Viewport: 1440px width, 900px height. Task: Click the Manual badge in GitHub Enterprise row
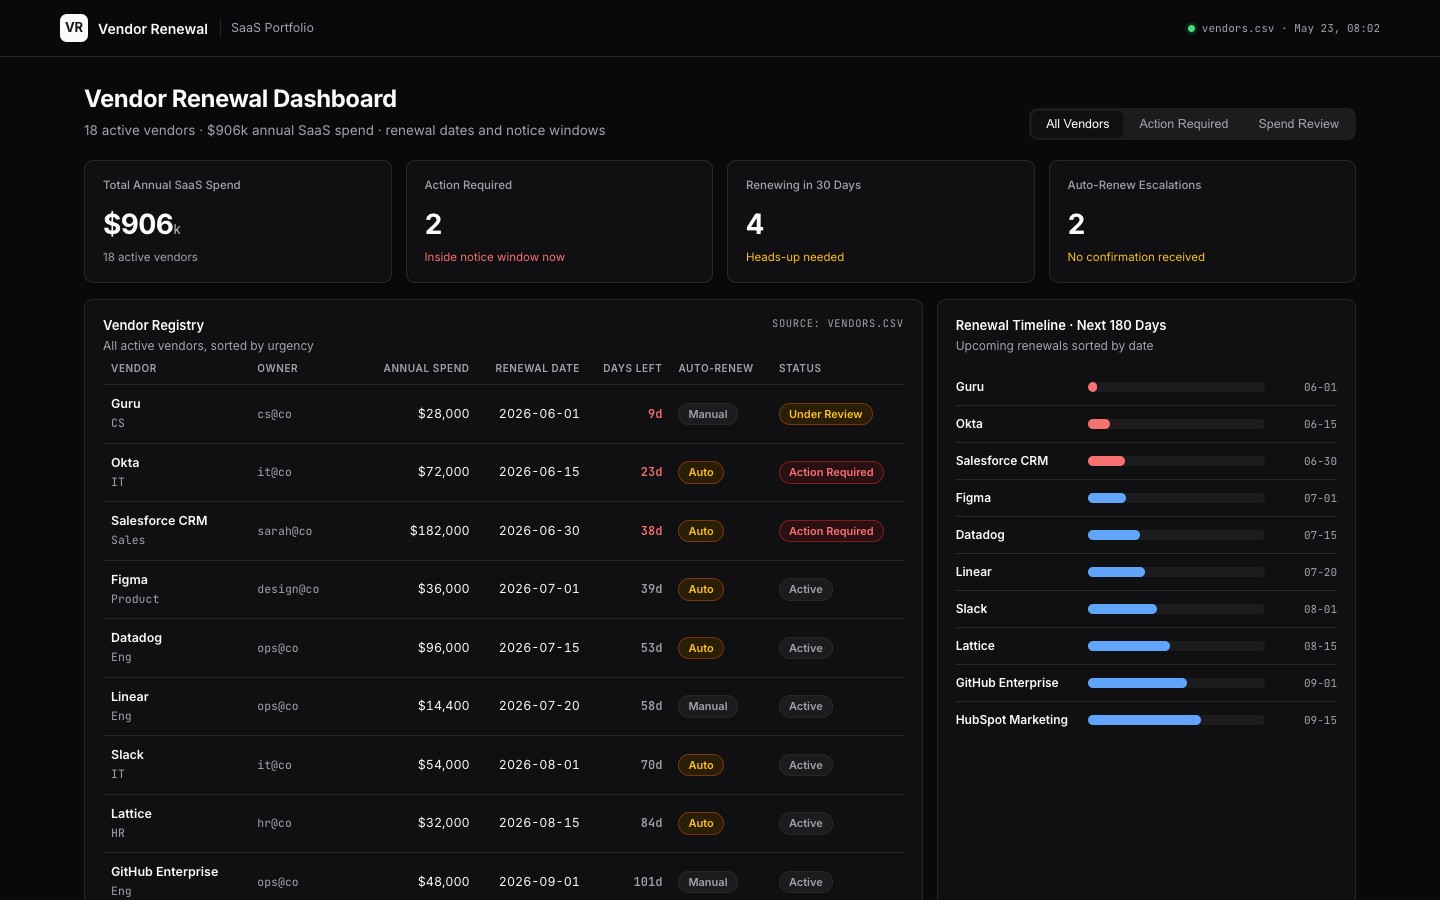(x=708, y=882)
